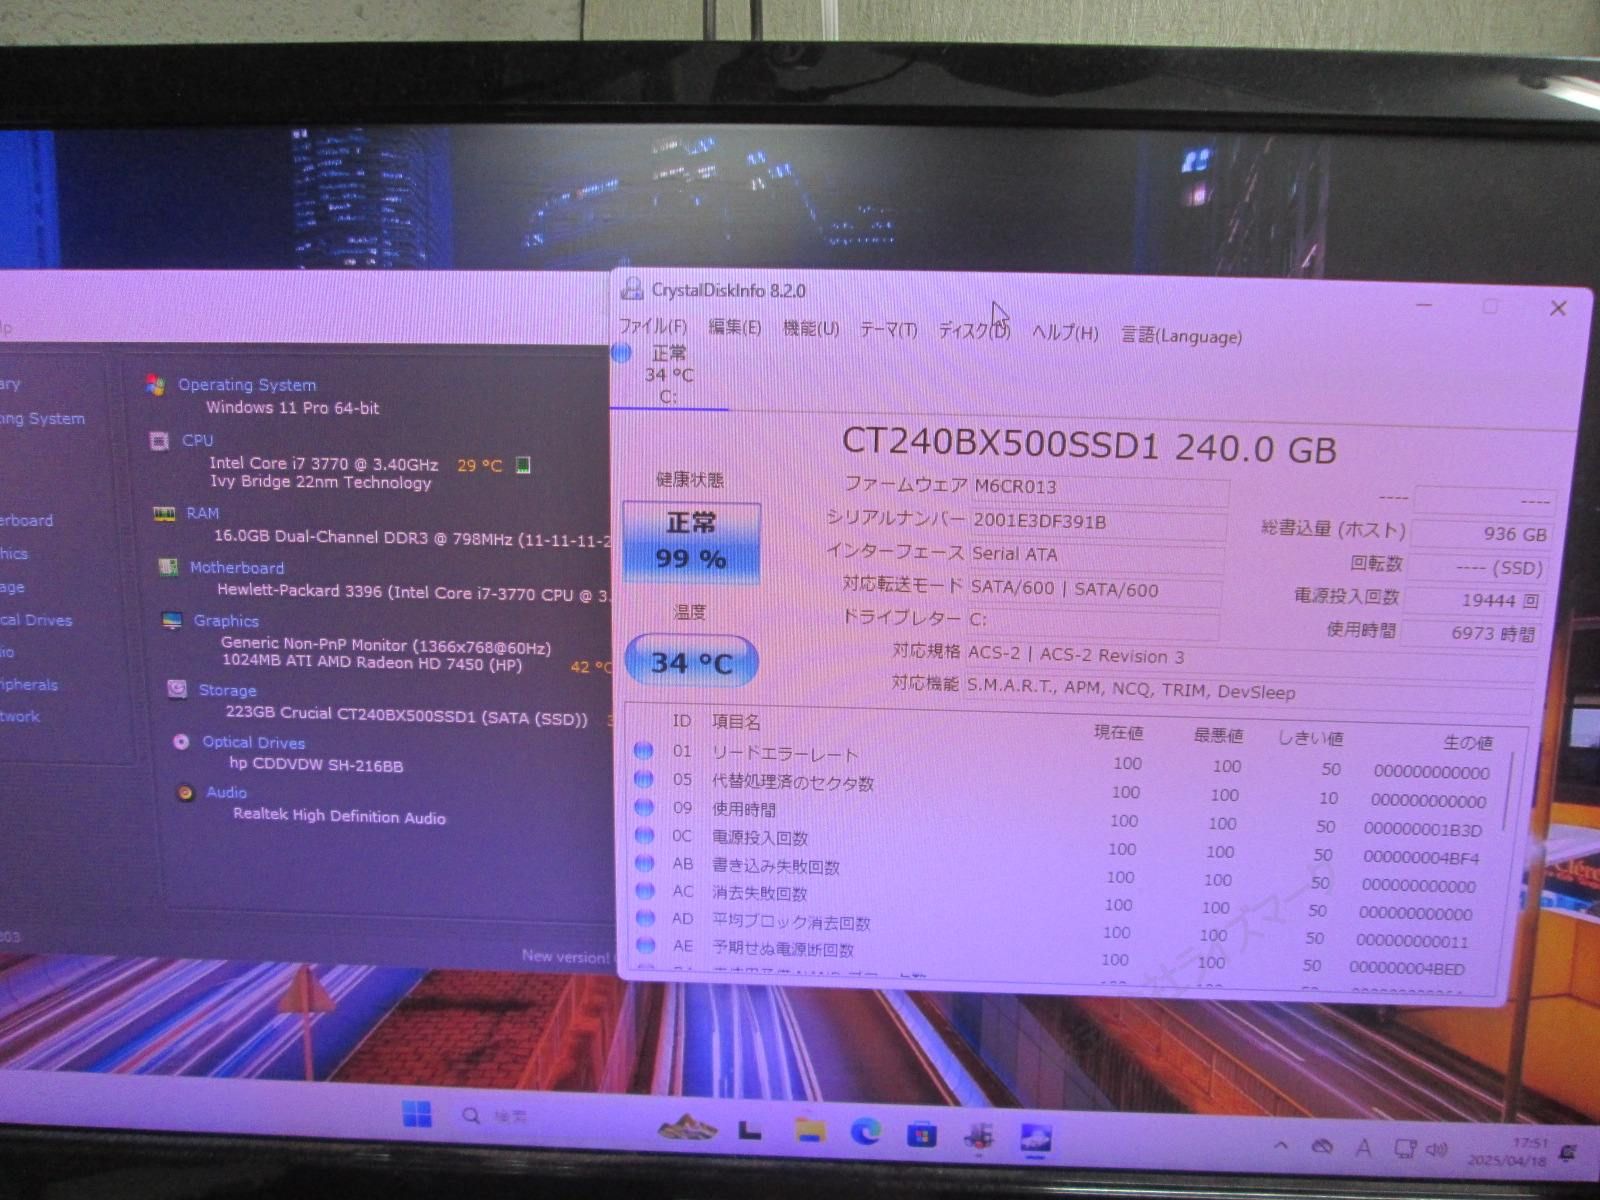
Task: Open Operating System link in Speccy
Action: click(247, 385)
